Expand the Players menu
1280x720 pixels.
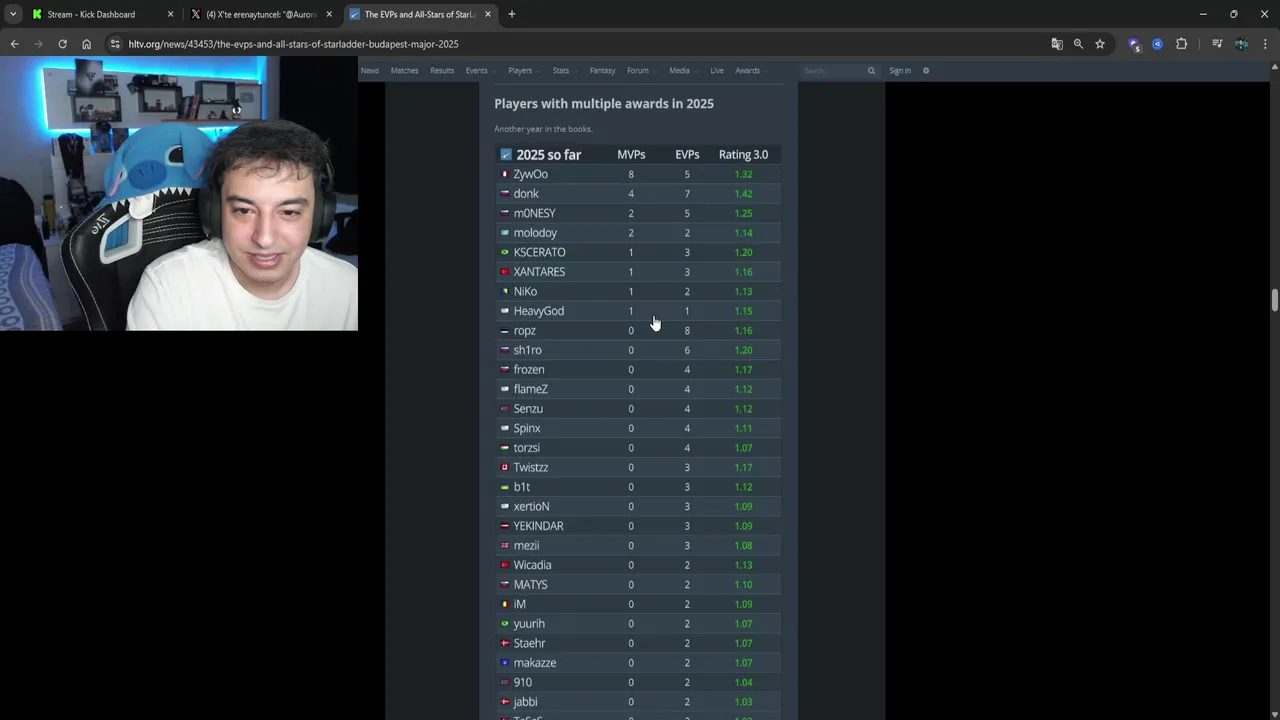523,71
